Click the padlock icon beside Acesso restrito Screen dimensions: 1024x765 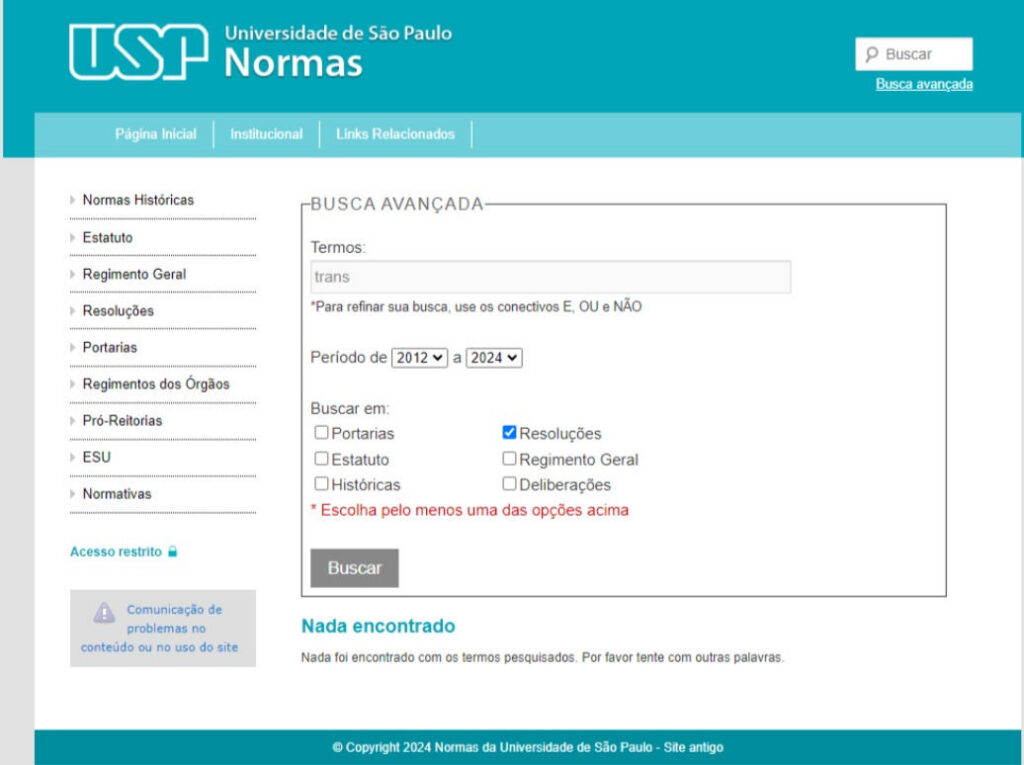tap(173, 552)
